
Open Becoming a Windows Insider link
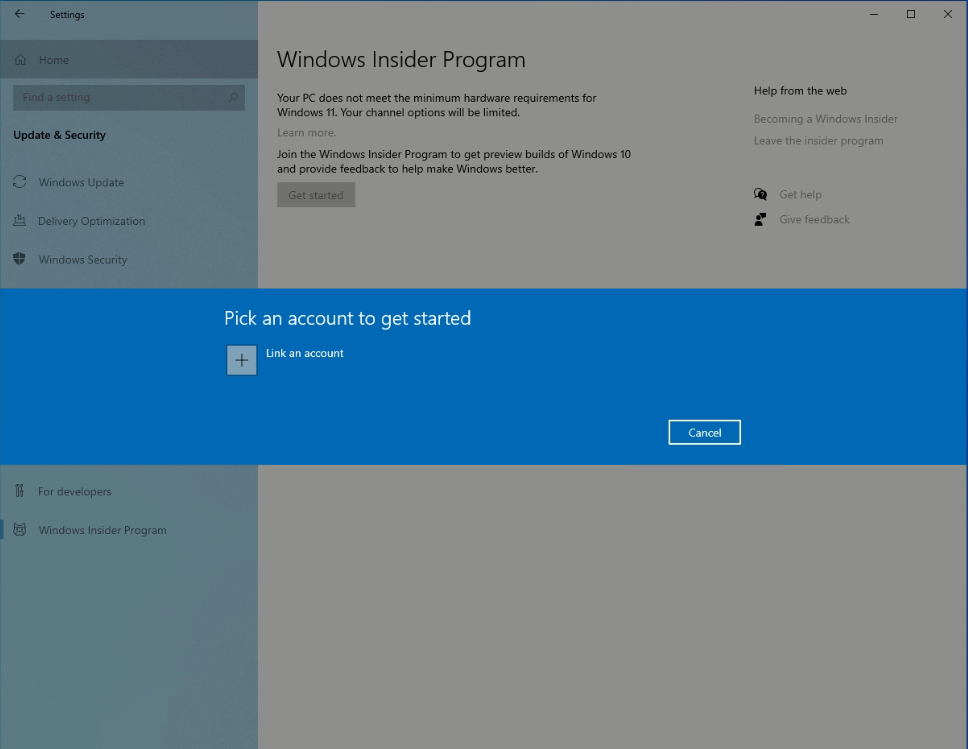pyautogui.click(x=825, y=119)
